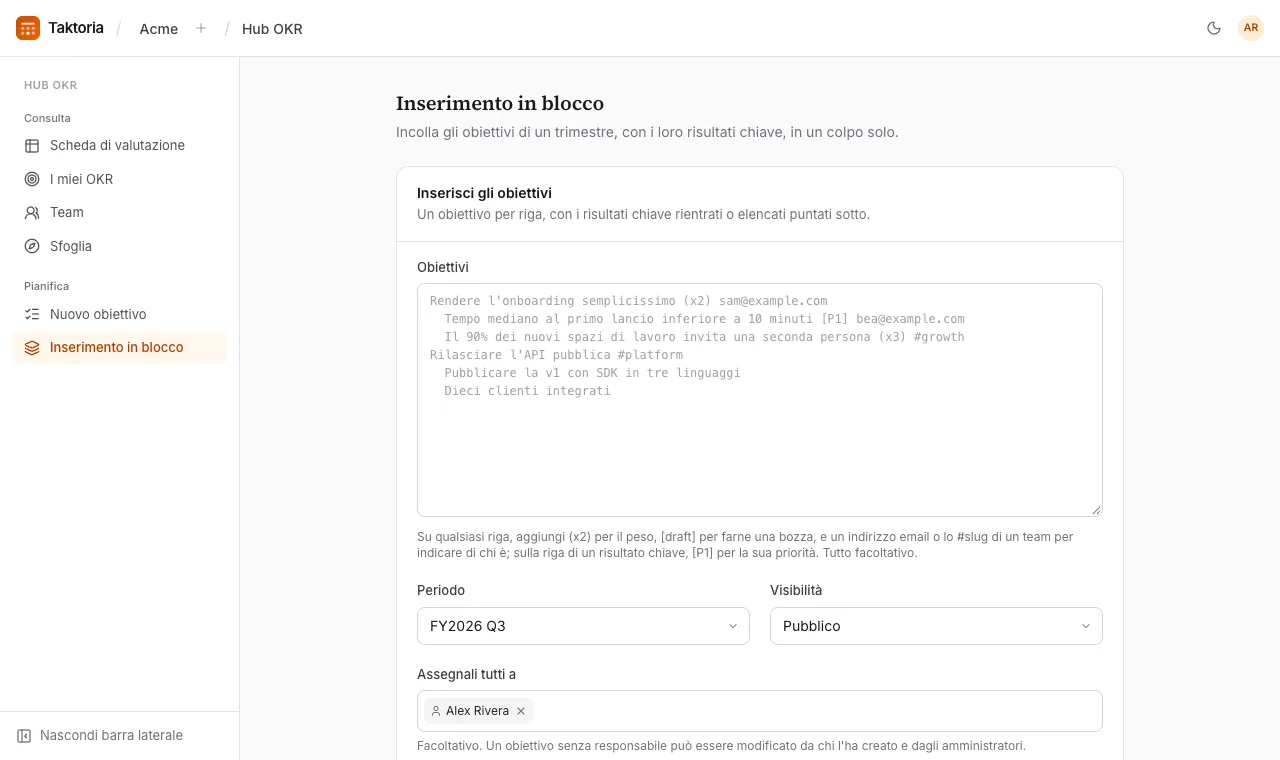Open the Team page
Viewport: 1280px width, 760px height.
(119, 212)
